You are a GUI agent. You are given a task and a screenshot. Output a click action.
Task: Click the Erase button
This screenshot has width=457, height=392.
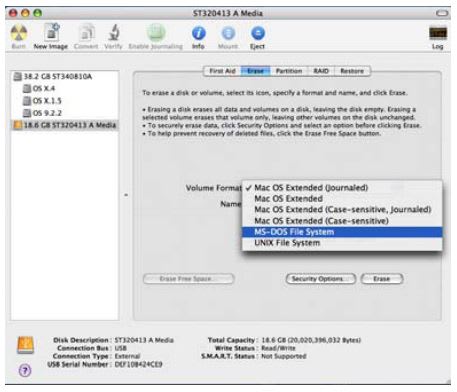(382, 279)
